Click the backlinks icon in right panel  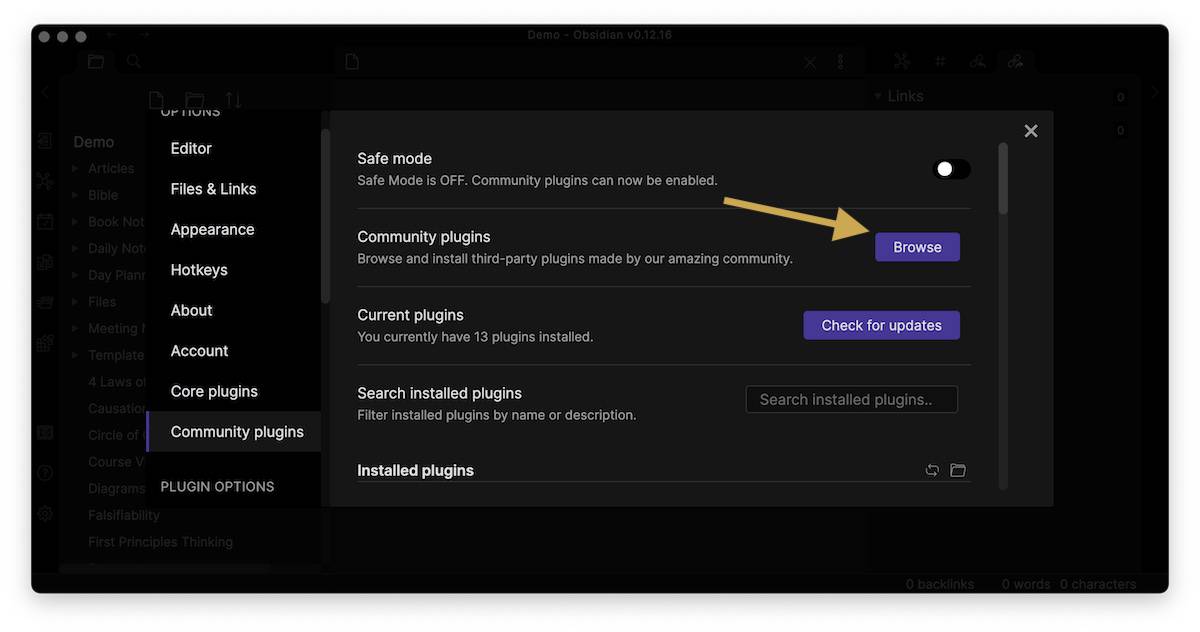click(x=977, y=61)
